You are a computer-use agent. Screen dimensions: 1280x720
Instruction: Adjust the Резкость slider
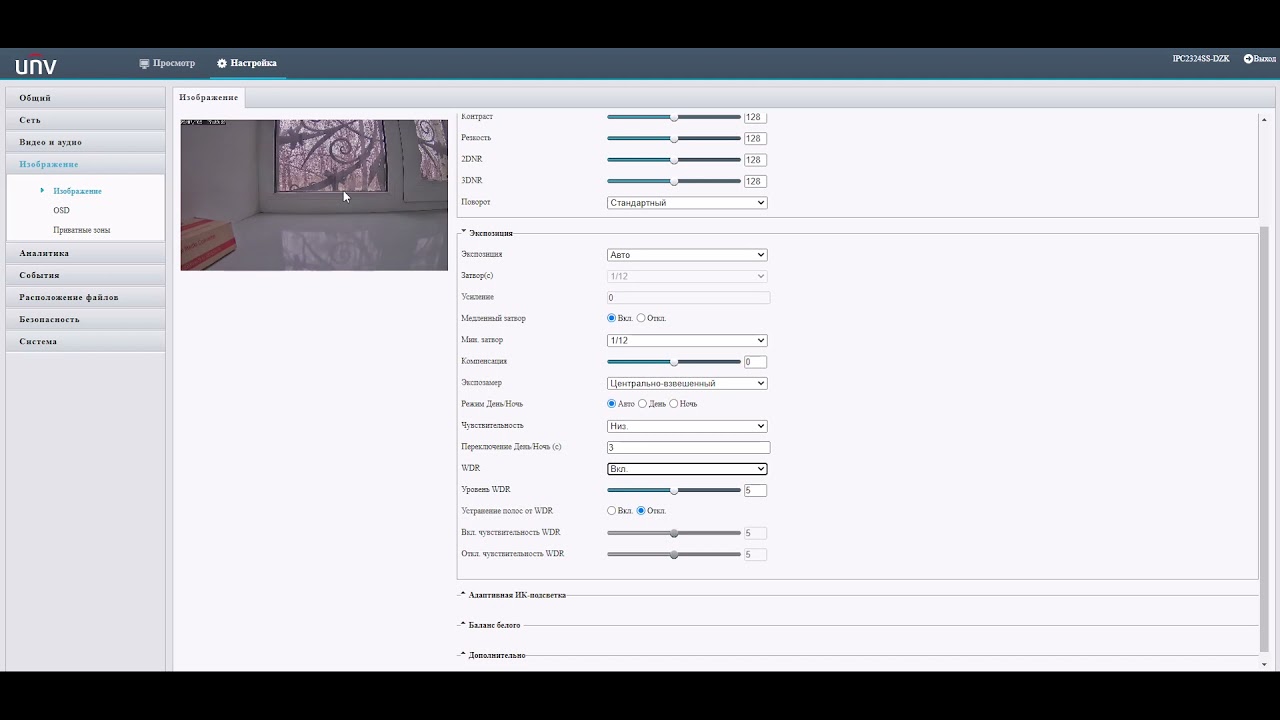674,138
